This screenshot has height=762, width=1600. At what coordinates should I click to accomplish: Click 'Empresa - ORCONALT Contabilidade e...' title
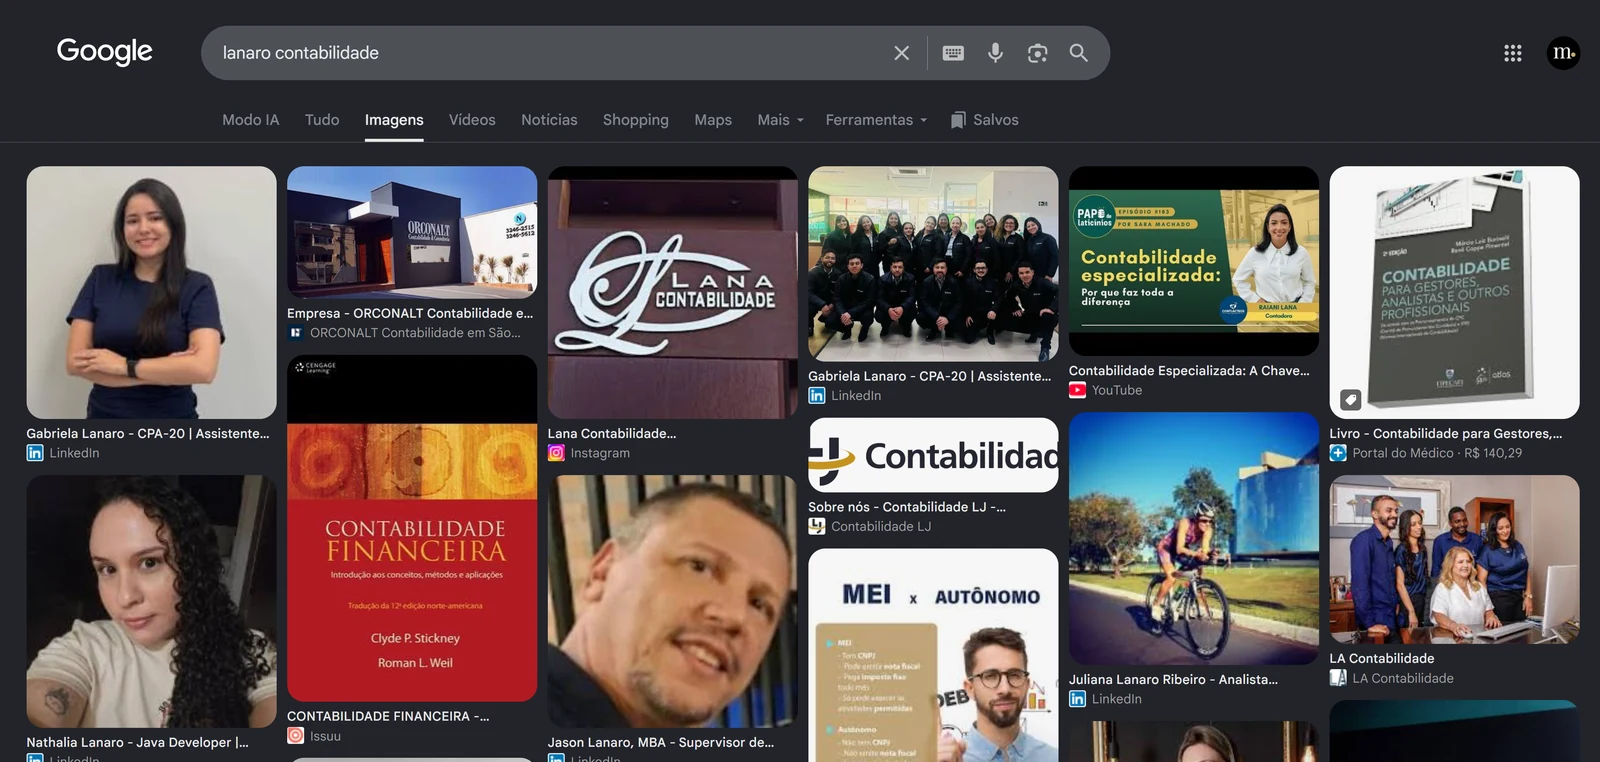pyautogui.click(x=410, y=313)
